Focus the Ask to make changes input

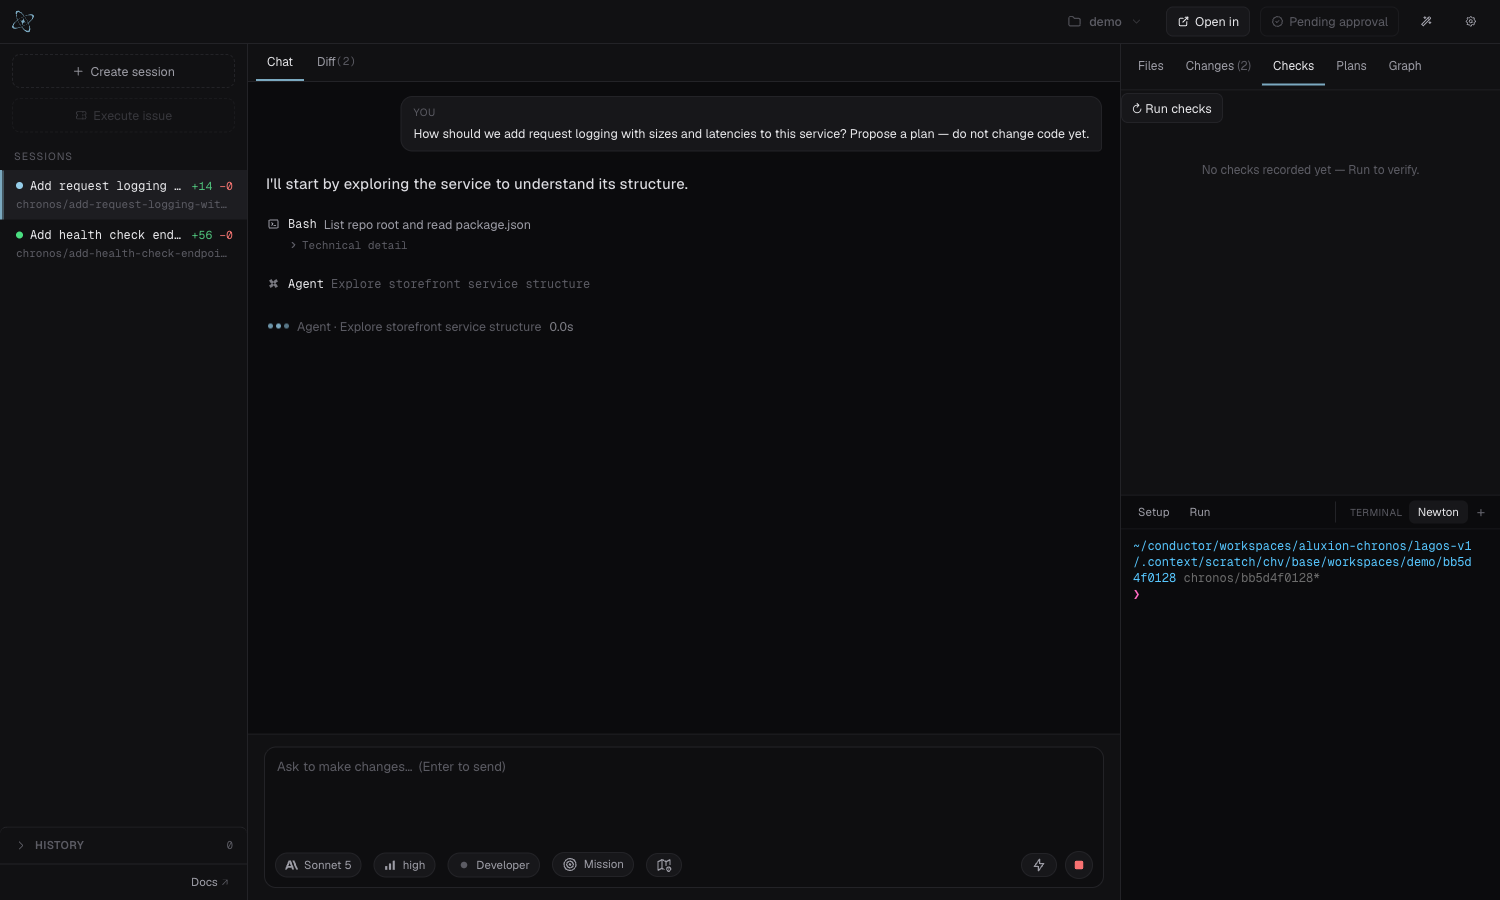pyautogui.click(x=684, y=796)
